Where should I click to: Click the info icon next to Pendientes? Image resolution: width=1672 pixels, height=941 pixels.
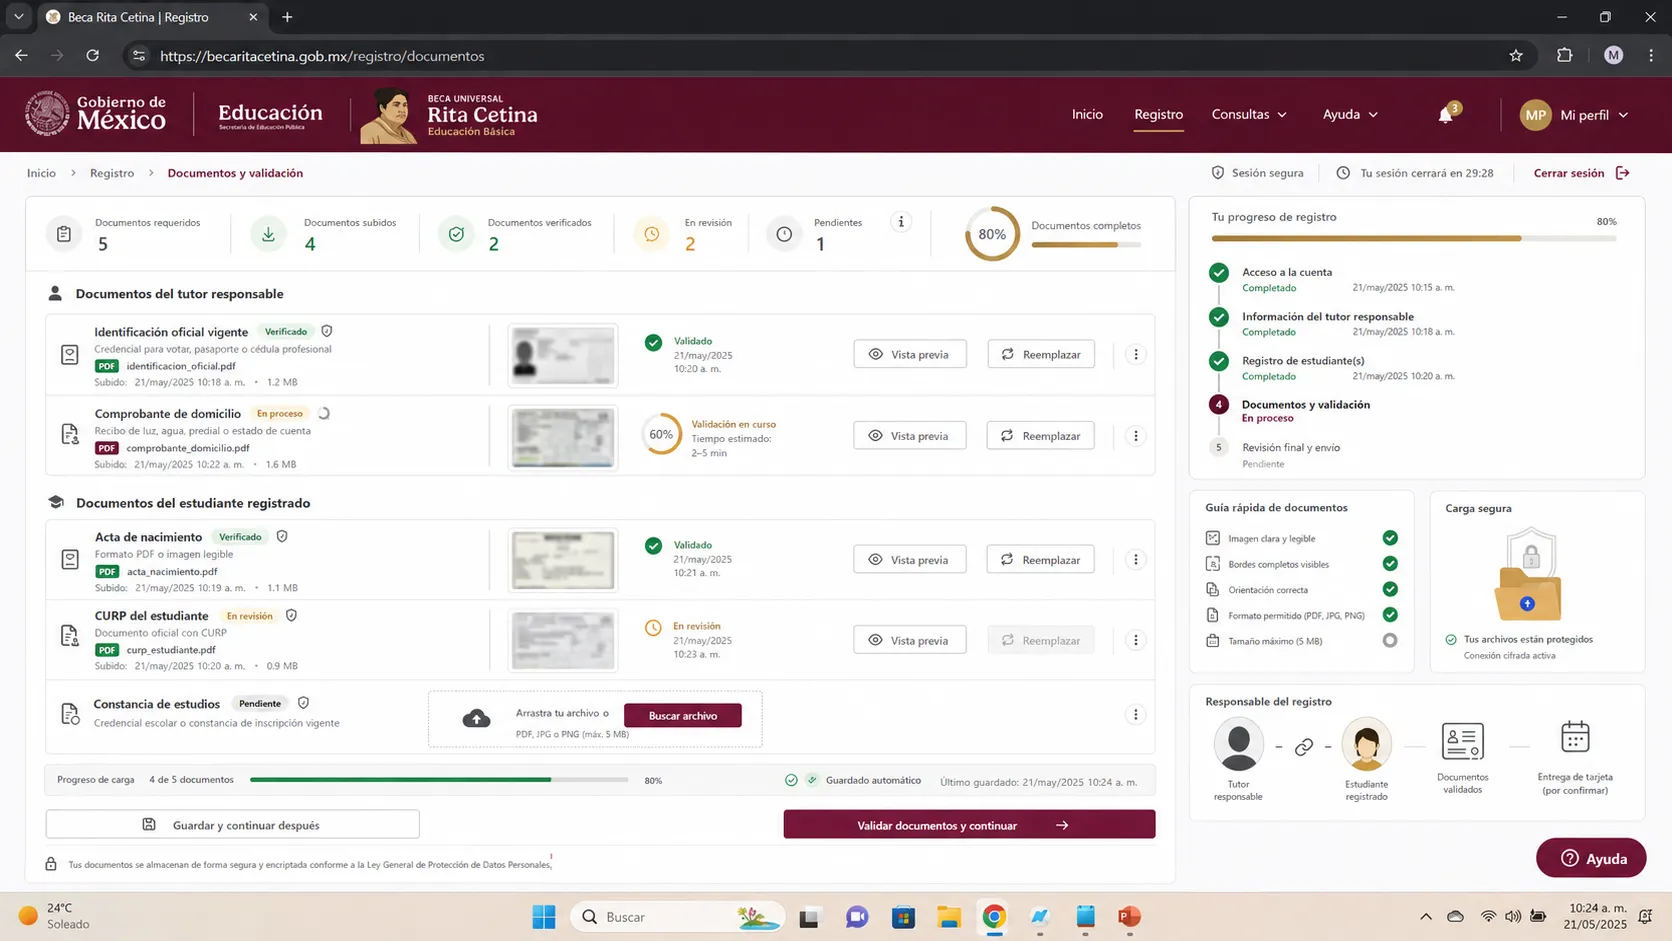tap(901, 222)
